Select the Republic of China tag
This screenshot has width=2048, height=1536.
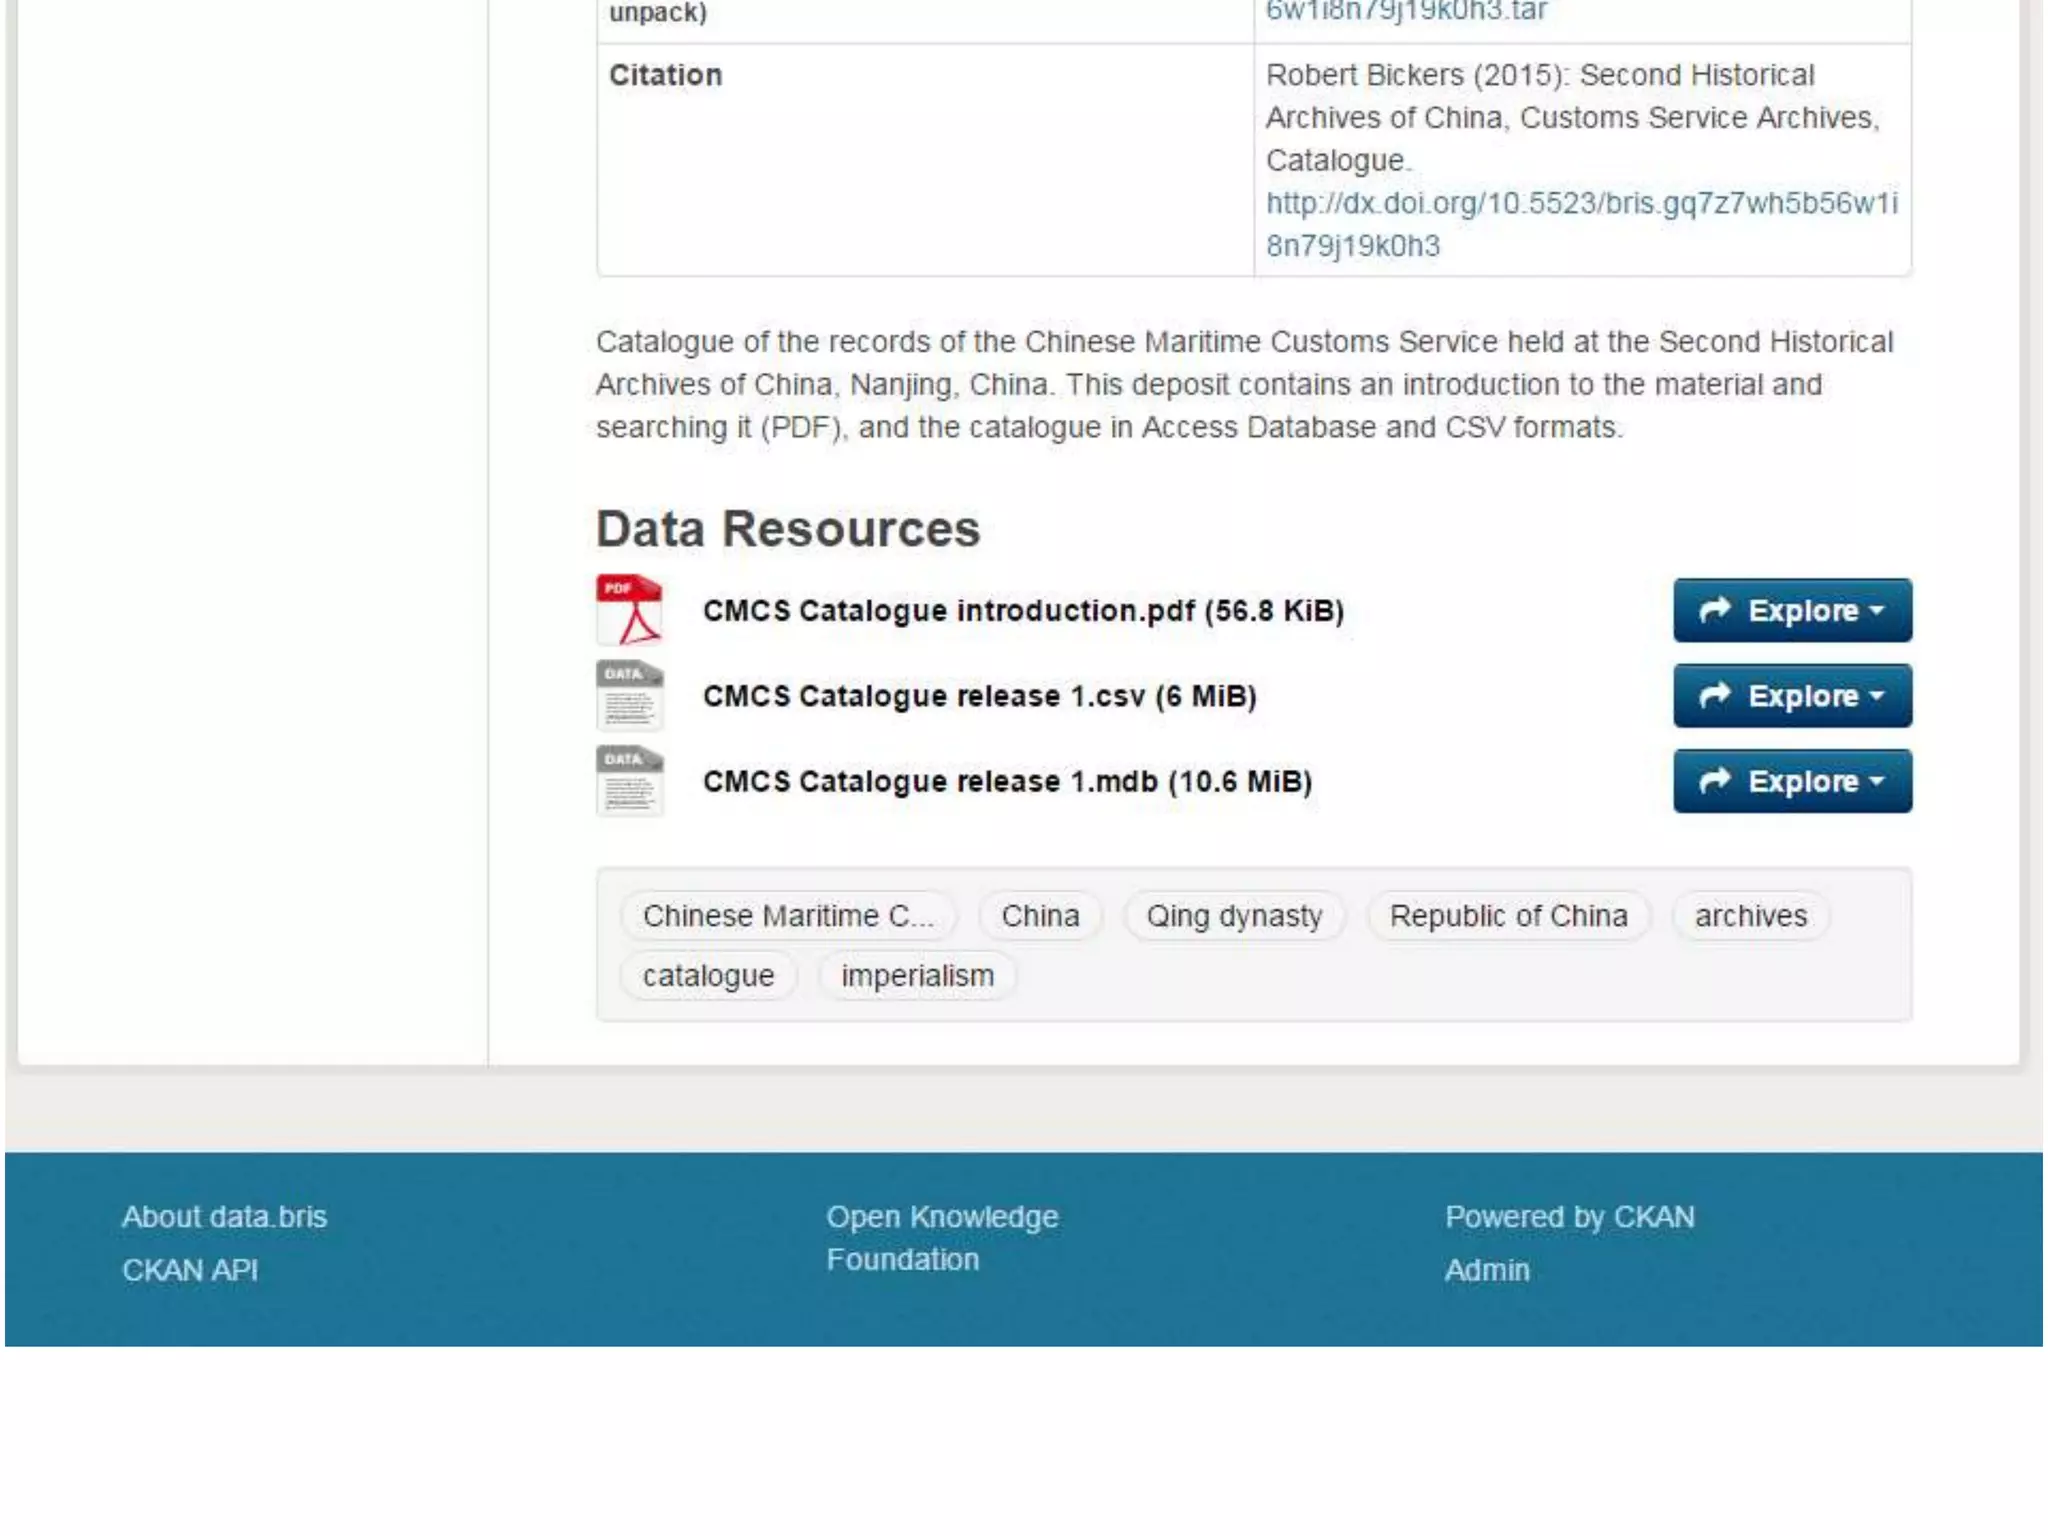tap(1508, 916)
